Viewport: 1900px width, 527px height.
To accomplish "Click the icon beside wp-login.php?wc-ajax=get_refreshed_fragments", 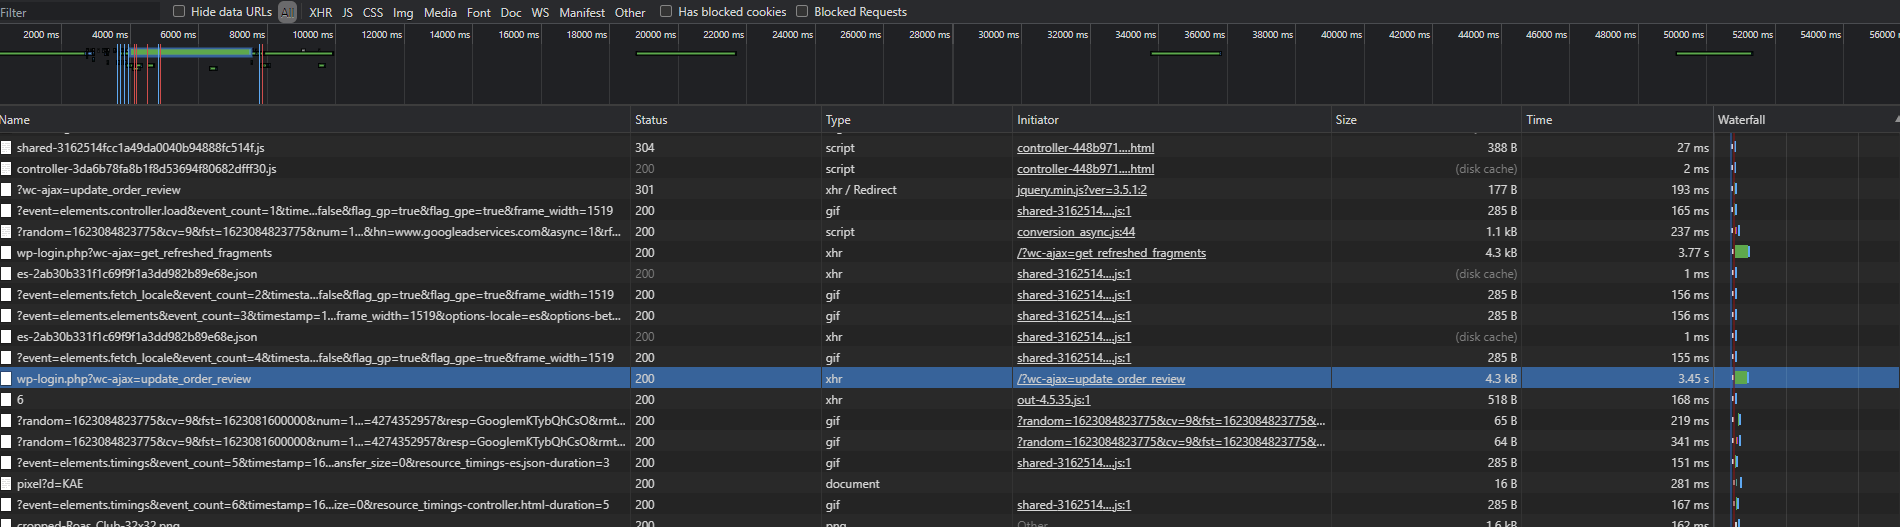I will [x=6, y=253].
